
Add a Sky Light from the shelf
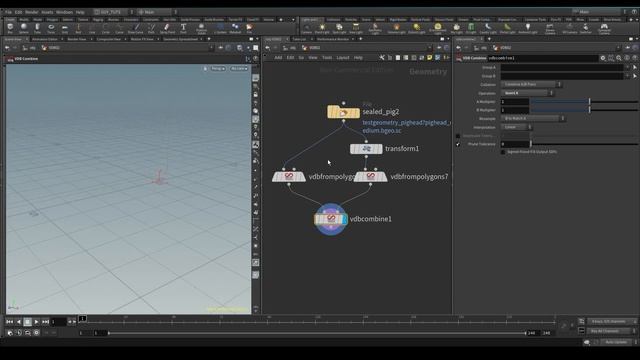click(456, 29)
